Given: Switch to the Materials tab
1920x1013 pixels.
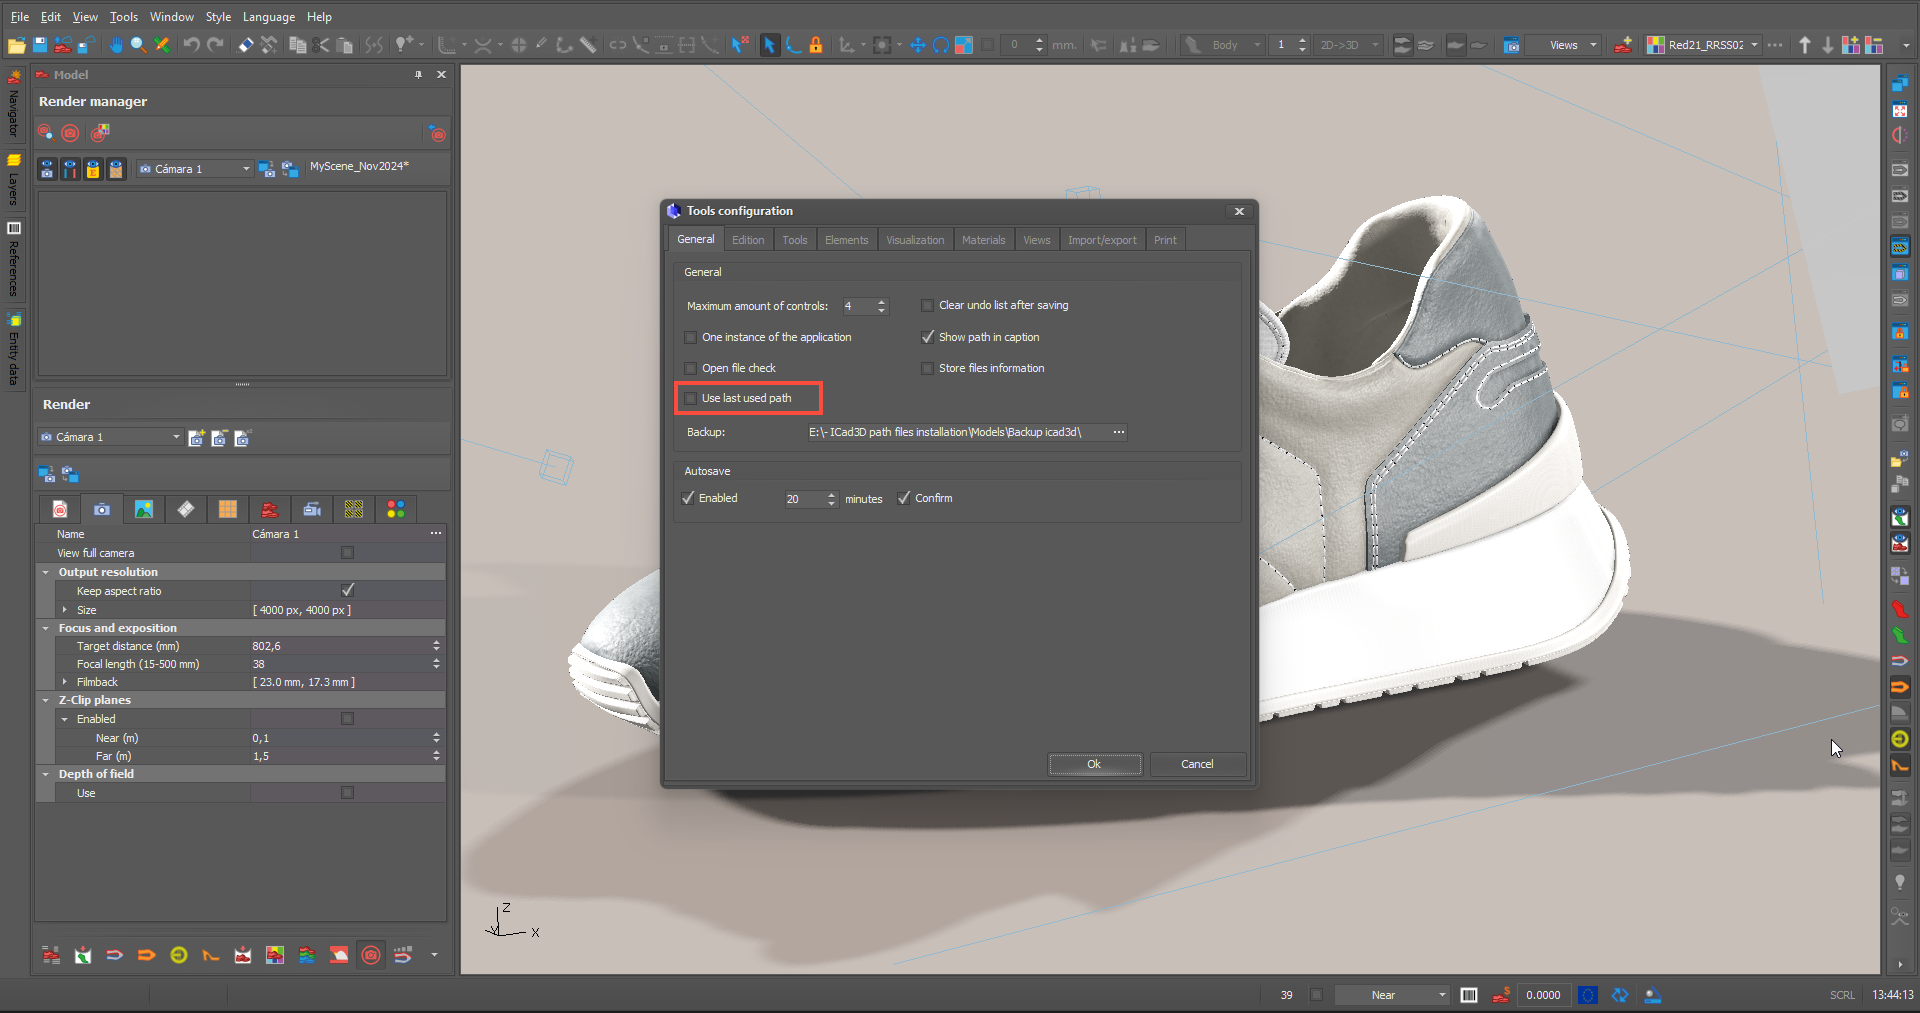Looking at the screenshot, I should coord(983,240).
